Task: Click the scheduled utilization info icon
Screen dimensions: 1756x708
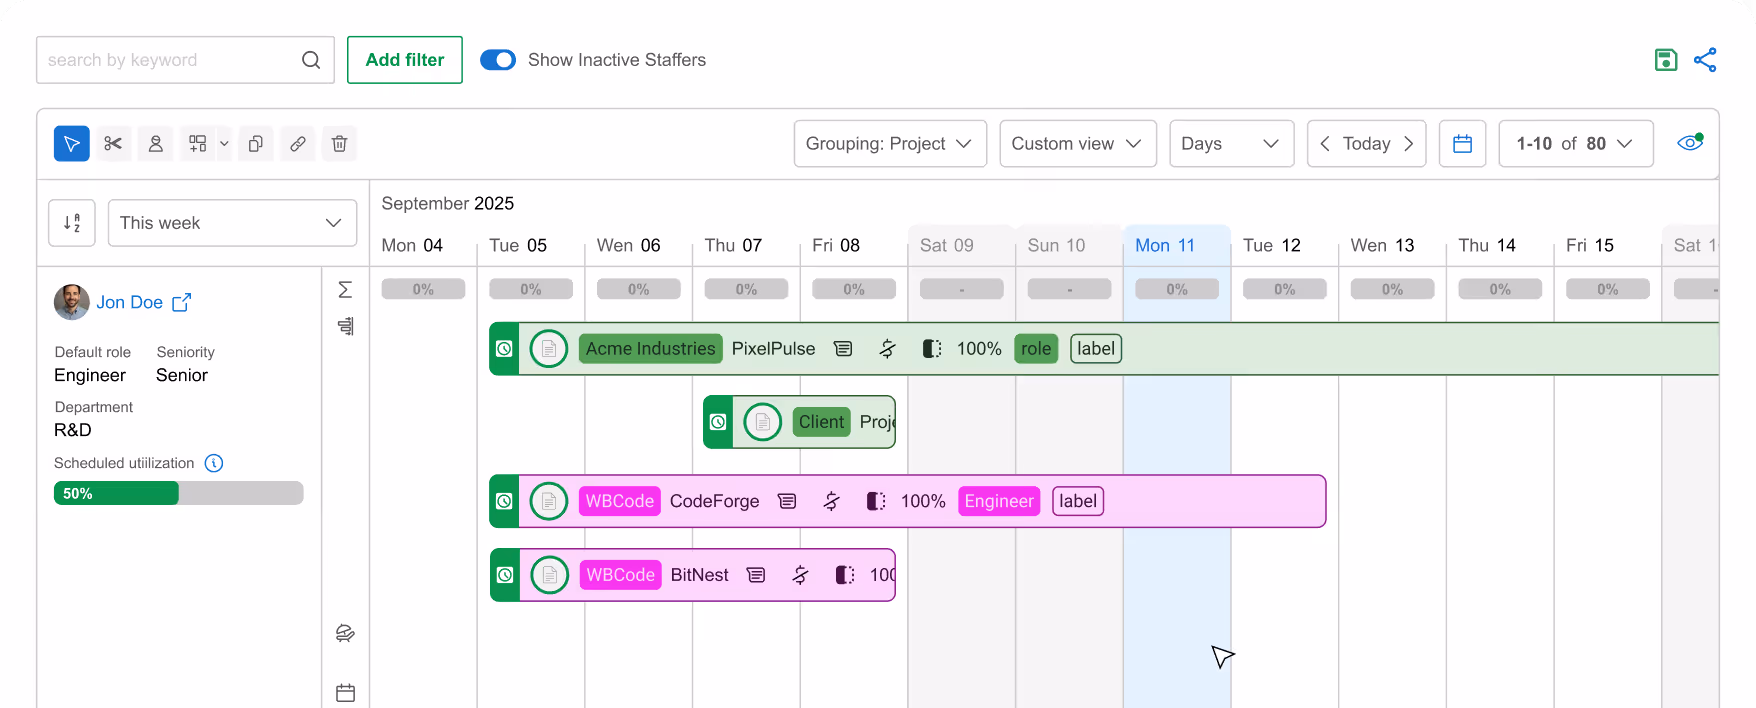Action: (214, 463)
